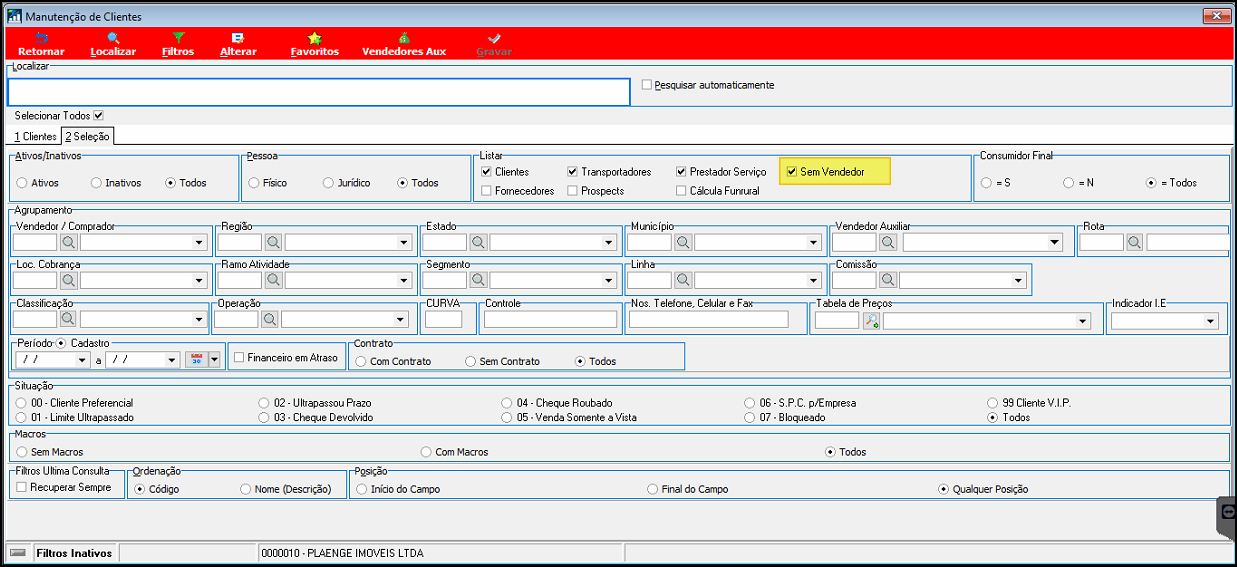Click the Rota lookup magnifier

click(1134, 242)
